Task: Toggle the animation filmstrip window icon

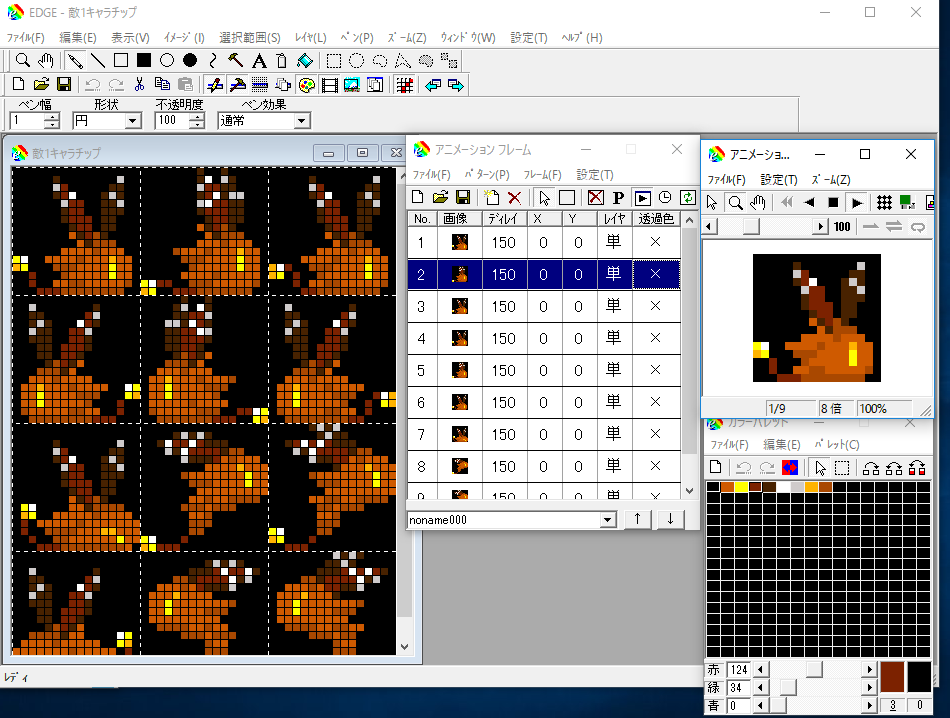Action: tap(330, 85)
